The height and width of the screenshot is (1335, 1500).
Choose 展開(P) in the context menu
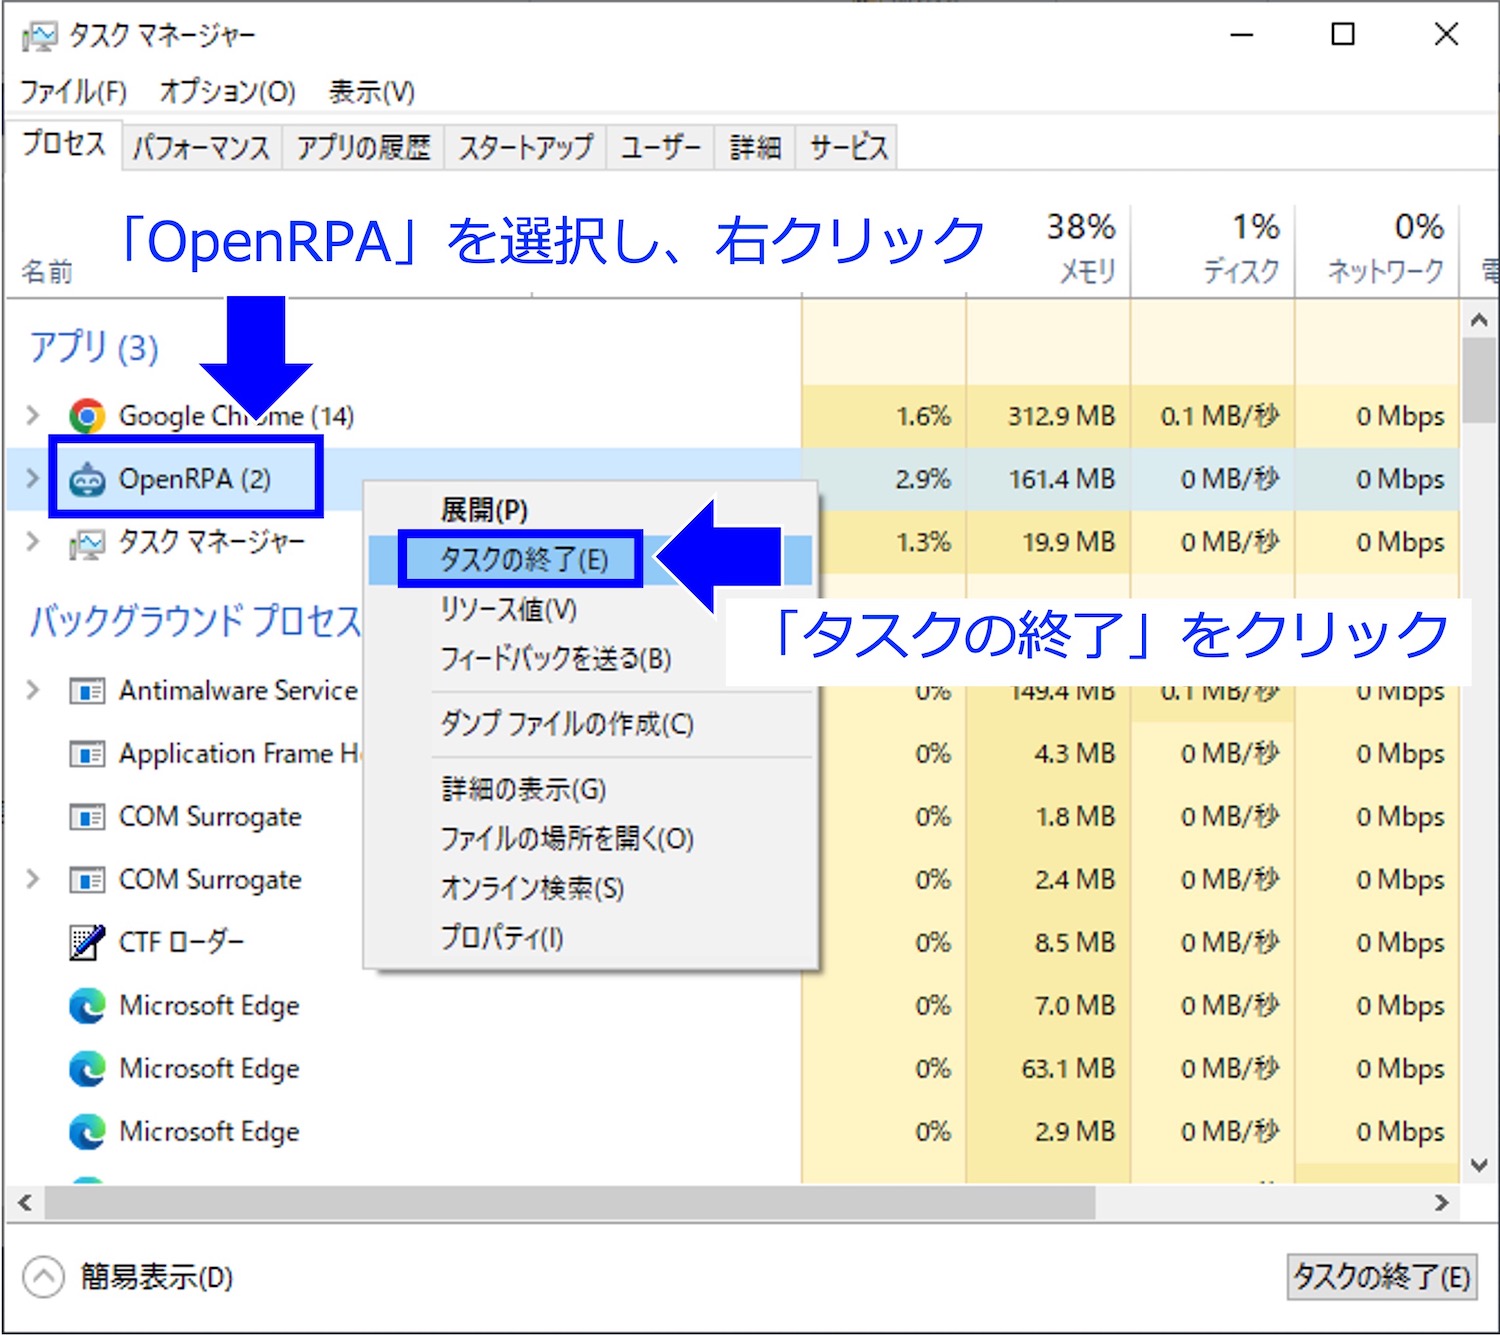point(590,510)
